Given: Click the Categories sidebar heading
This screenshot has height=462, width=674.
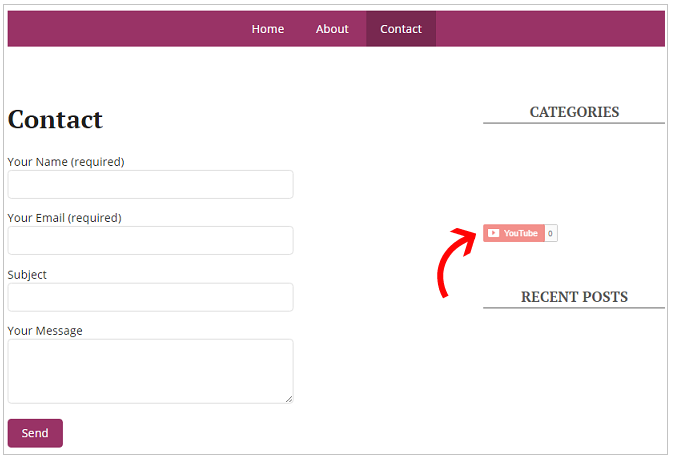Looking at the screenshot, I should pyautogui.click(x=574, y=112).
